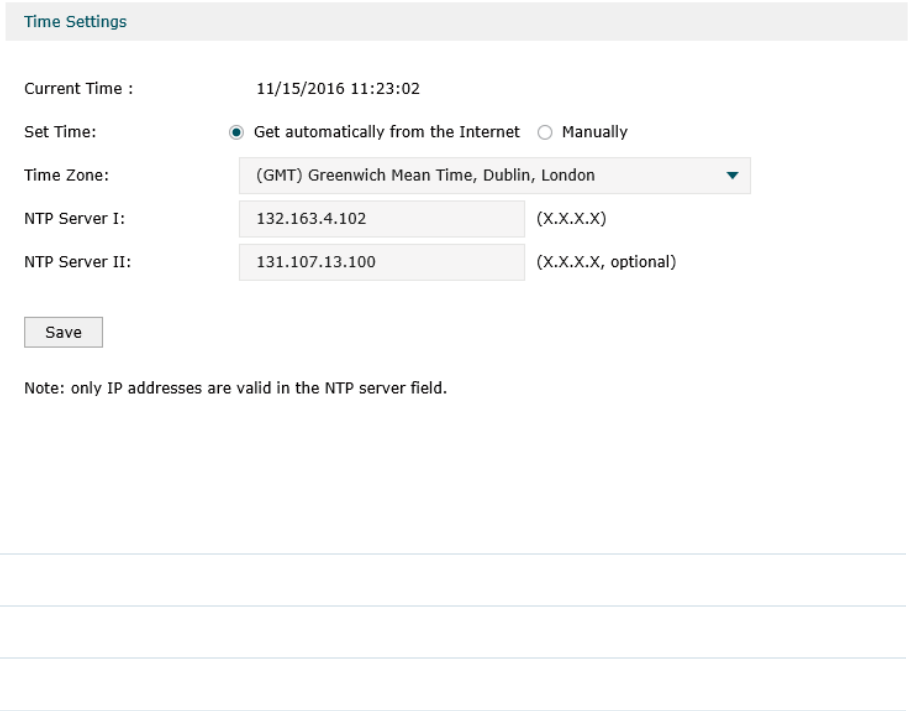Click the Set Time label
908x711 pixels.
pos(60,132)
